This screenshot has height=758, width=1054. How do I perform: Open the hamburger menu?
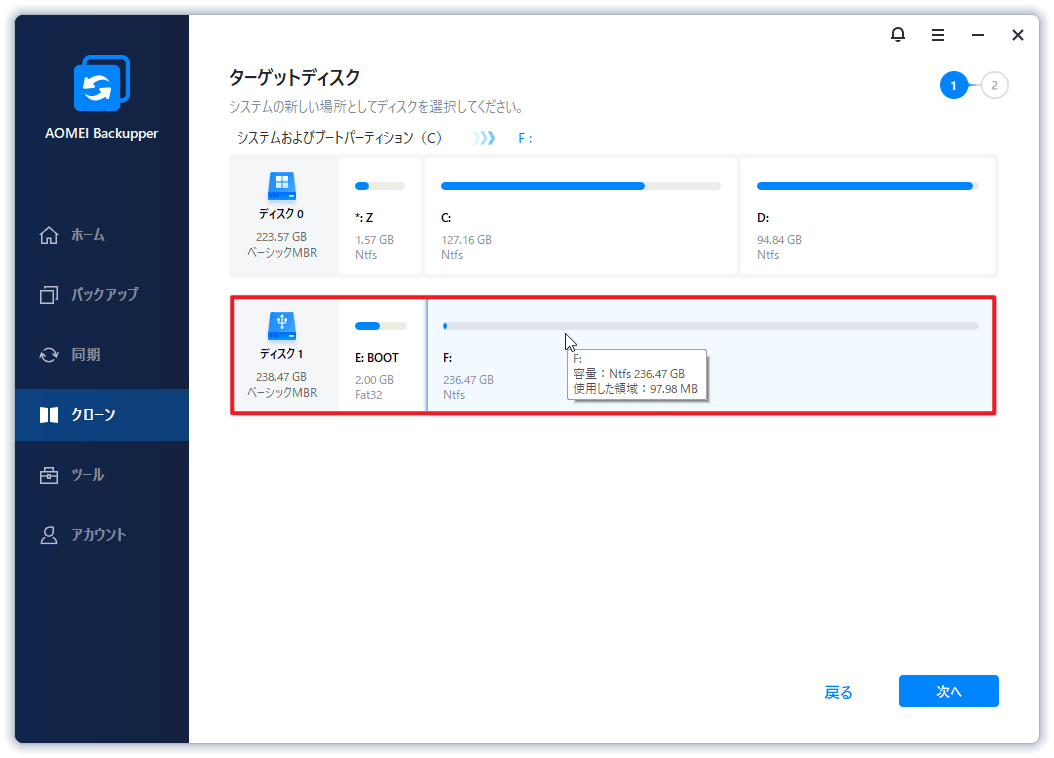pyautogui.click(x=937, y=34)
